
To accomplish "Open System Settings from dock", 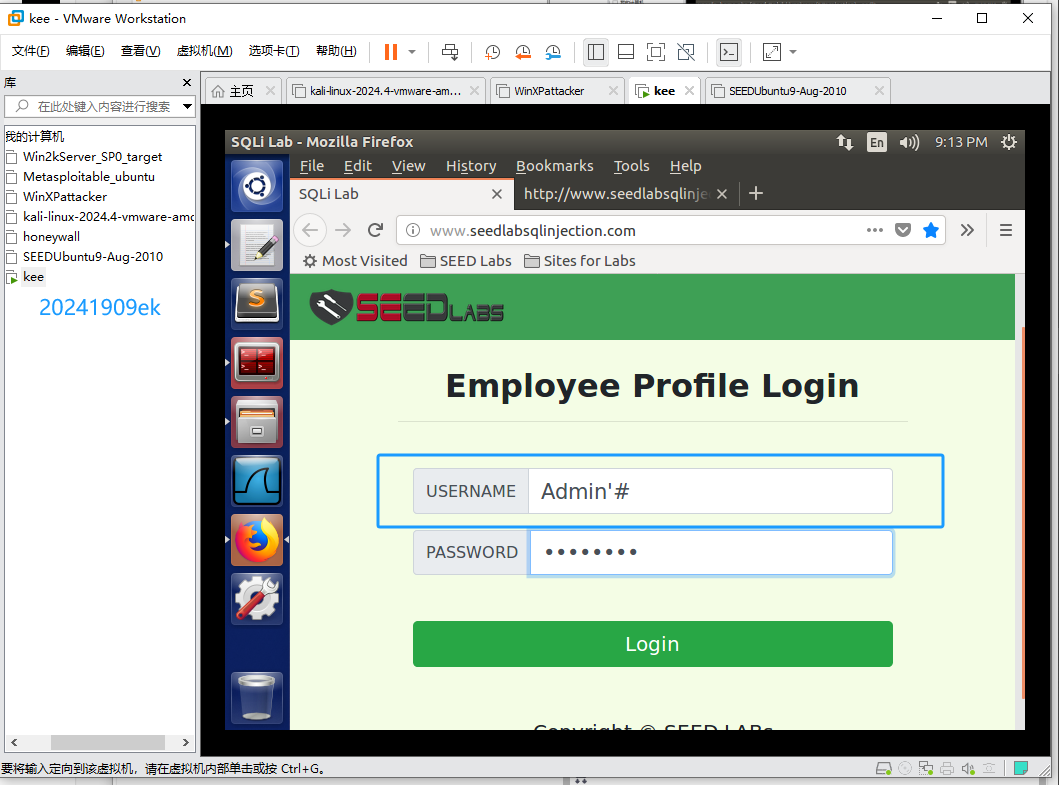I will click(257, 599).
